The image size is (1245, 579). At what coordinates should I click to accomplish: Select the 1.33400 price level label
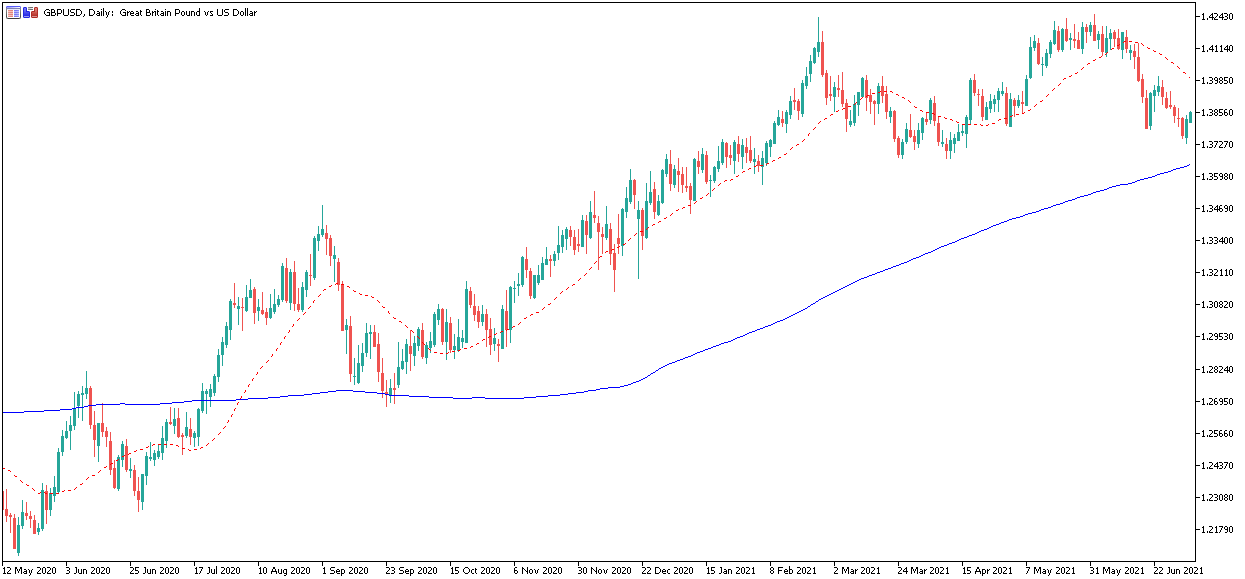pyautogui.click(x=1217, y=240)
